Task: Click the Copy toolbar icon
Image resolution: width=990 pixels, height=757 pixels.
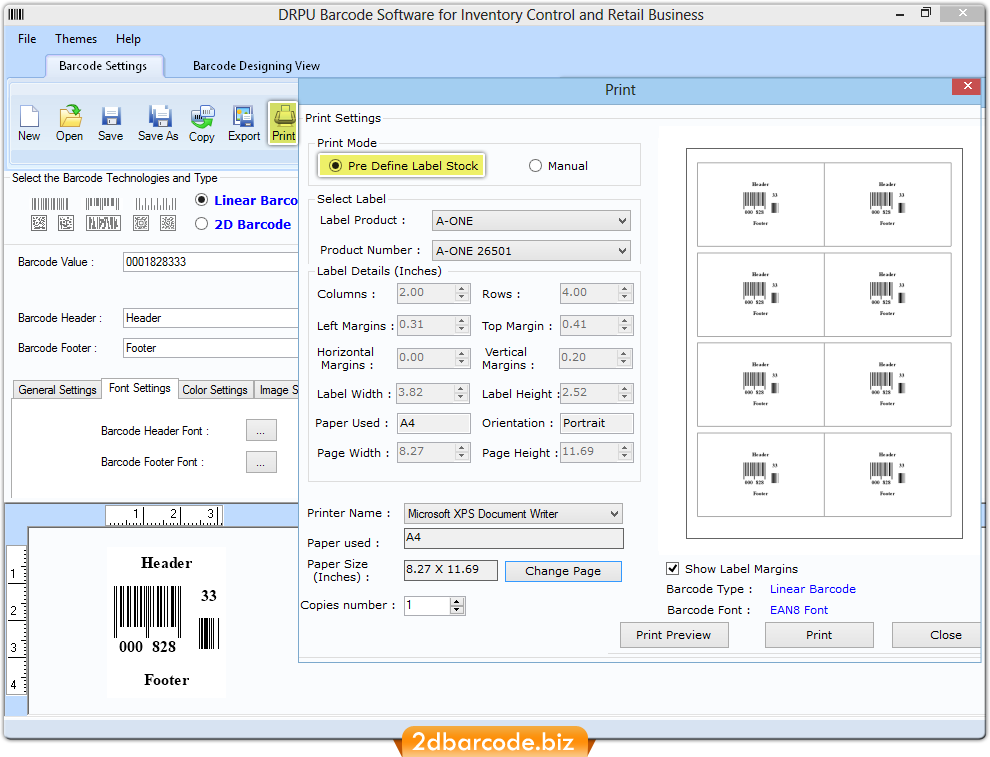Action: pyautogui.click(x=202, y=124)
